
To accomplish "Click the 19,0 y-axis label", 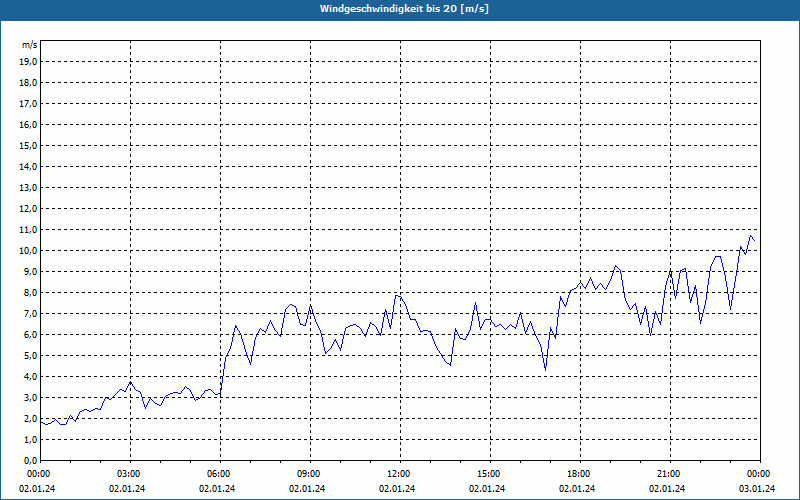I will (x=28, y=62).
